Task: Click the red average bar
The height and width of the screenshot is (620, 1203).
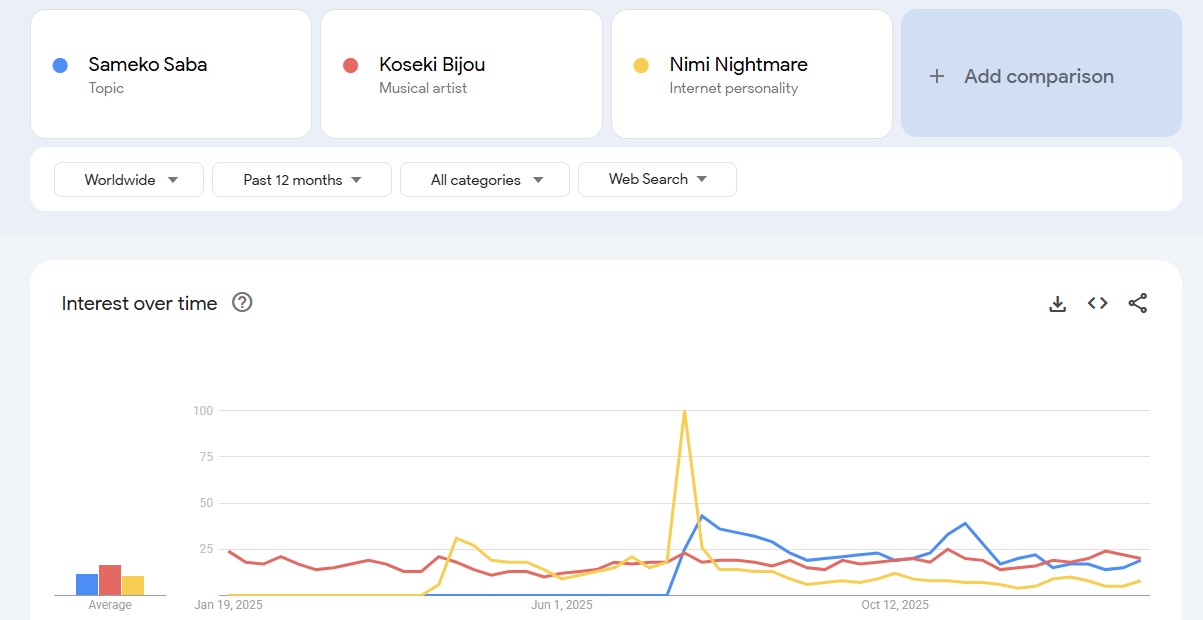Action: pyautogui.click(x=110, y=580)
